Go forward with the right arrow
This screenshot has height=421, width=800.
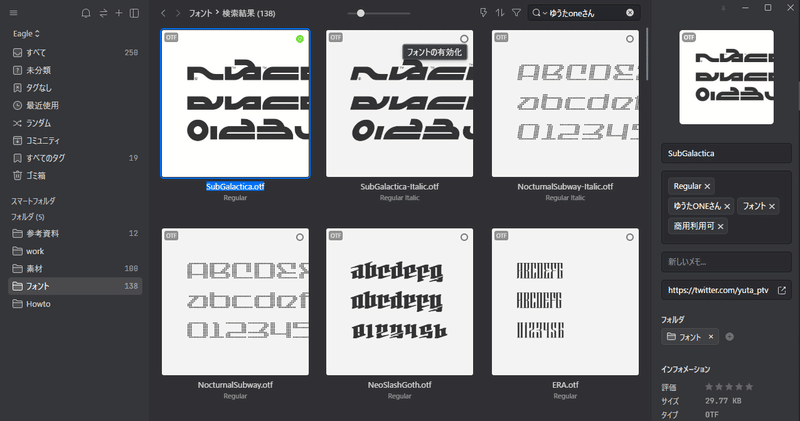pos(178,13)
